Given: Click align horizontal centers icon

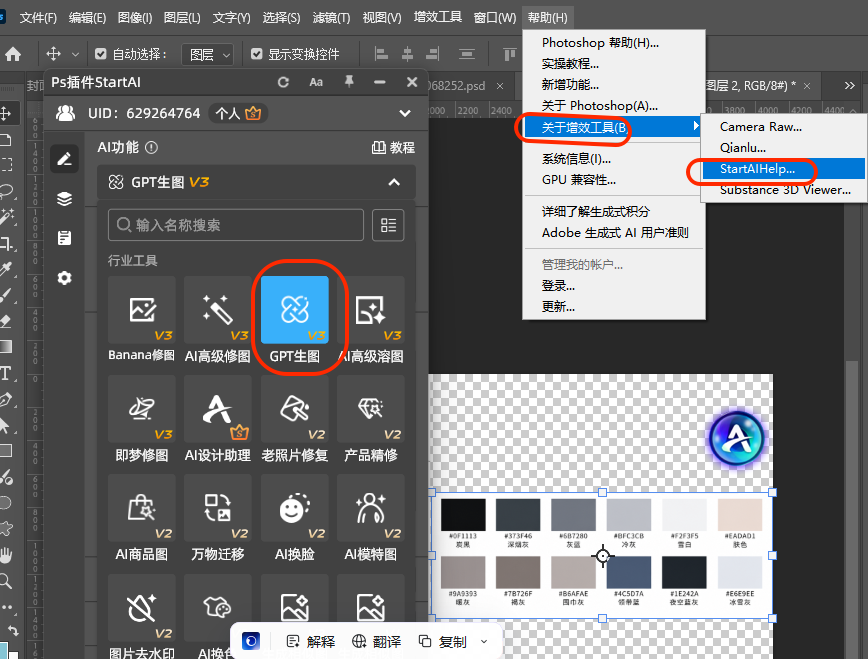Looking at the screenshot, I should coord(407,54).
